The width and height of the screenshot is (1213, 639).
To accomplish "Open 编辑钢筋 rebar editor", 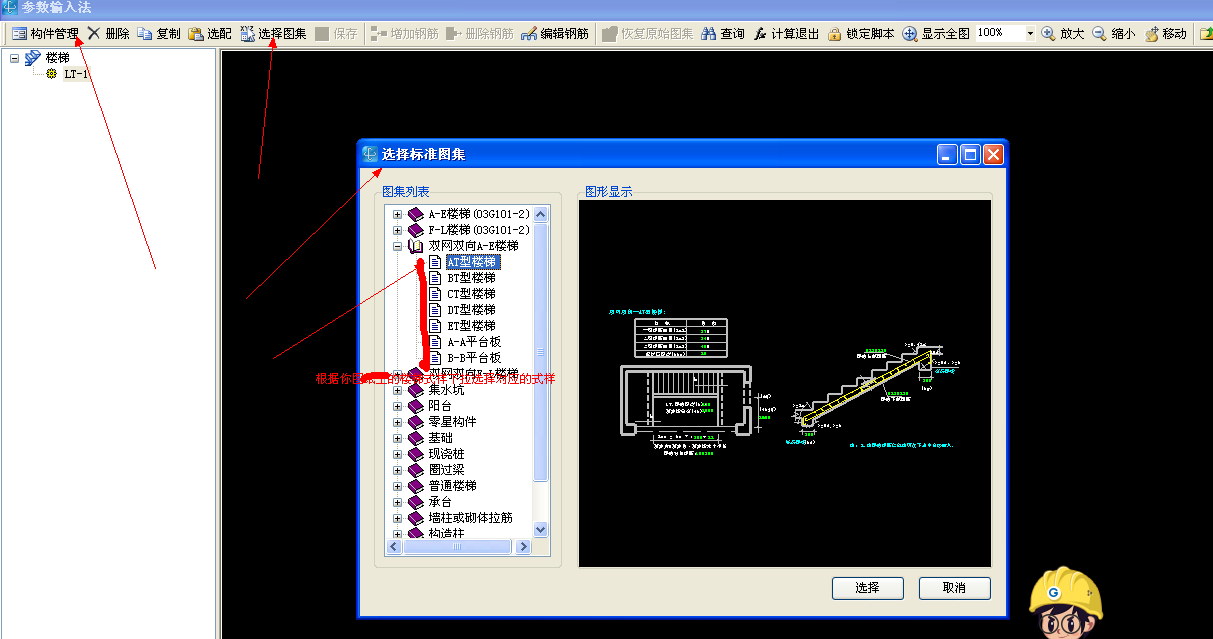I will (x=554, y=33).
